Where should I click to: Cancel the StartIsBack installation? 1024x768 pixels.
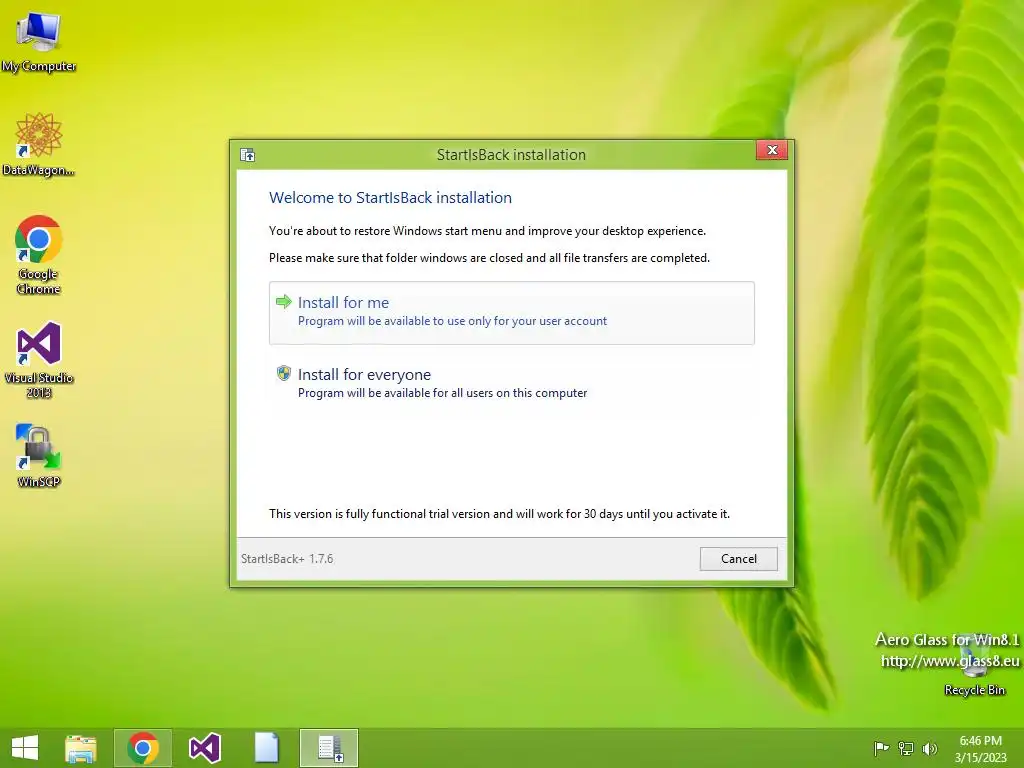point(739,559)
